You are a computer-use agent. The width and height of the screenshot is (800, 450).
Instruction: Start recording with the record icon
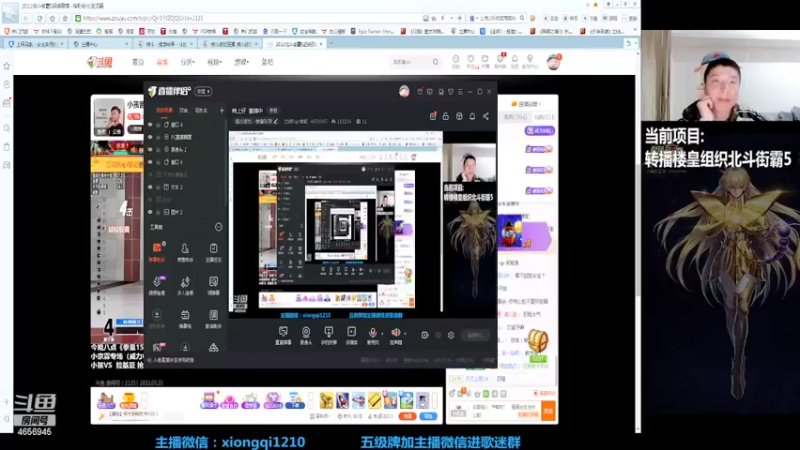click(x=424, y=335)
